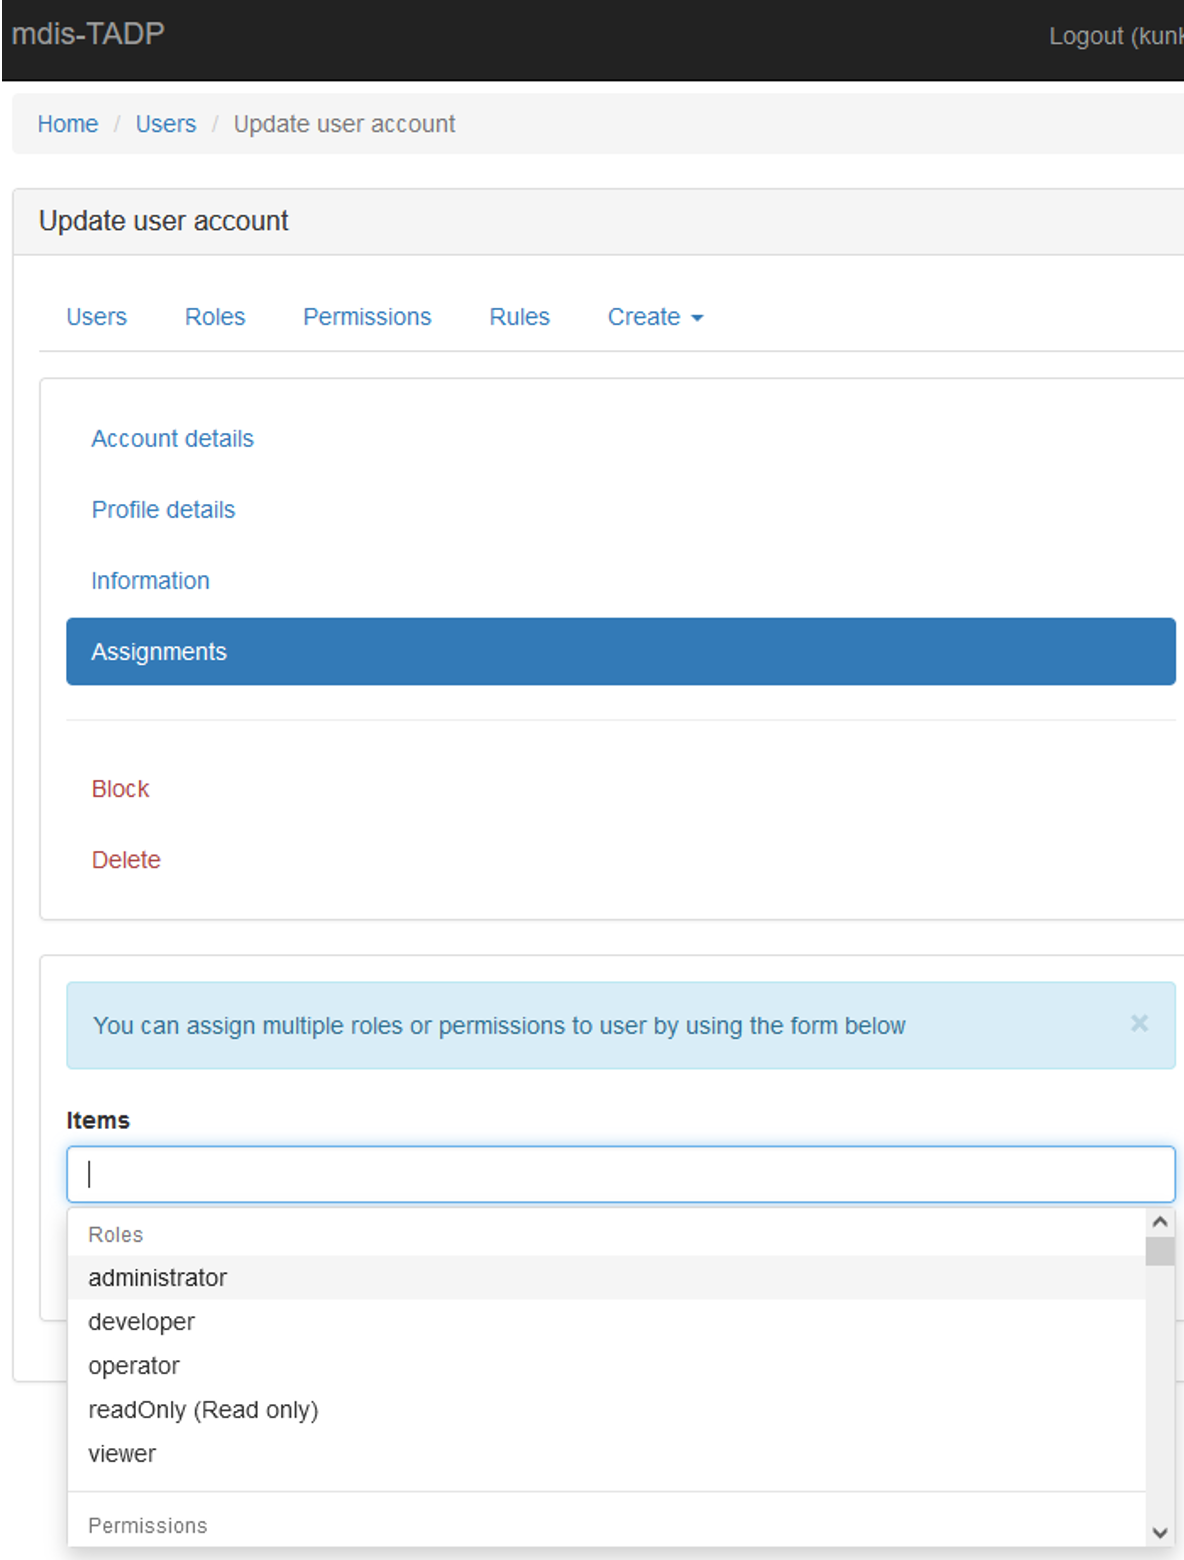Collapse the Create menu chevron
1184x1560 pixels.
tap(696, 318)
